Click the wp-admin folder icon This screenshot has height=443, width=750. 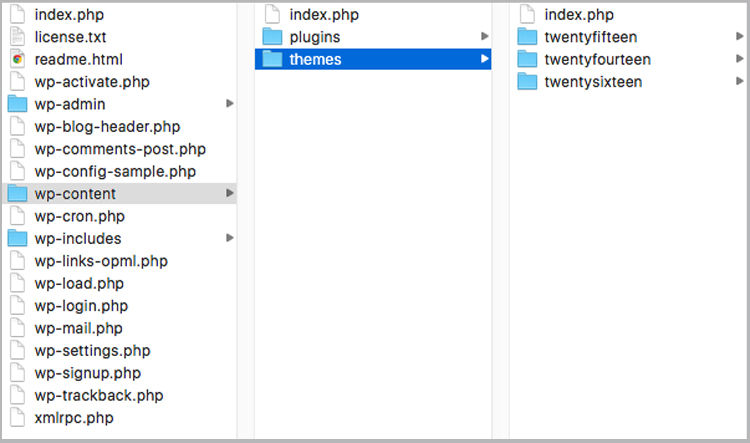pos(18,104)
